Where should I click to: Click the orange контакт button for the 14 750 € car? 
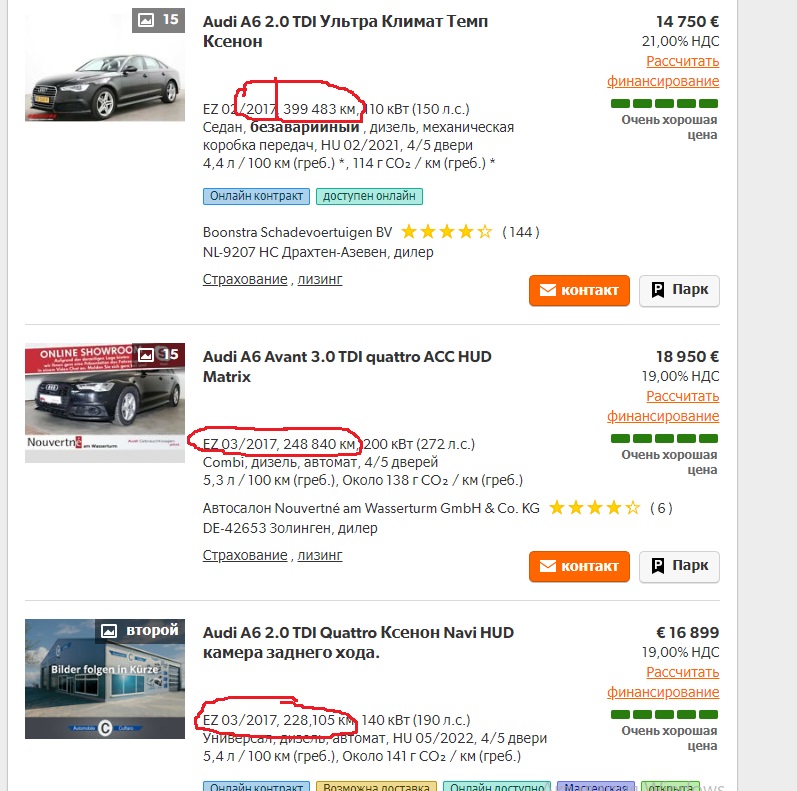coord(579,291)
